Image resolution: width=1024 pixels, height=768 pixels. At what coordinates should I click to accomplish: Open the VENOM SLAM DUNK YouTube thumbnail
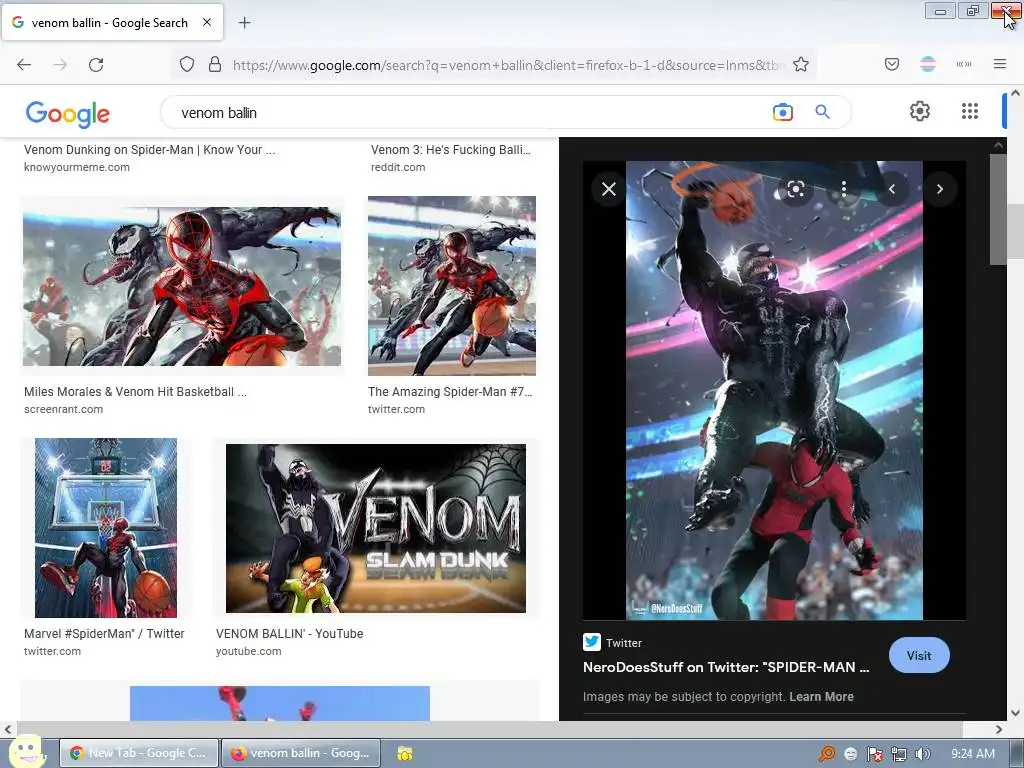point(376,528)
